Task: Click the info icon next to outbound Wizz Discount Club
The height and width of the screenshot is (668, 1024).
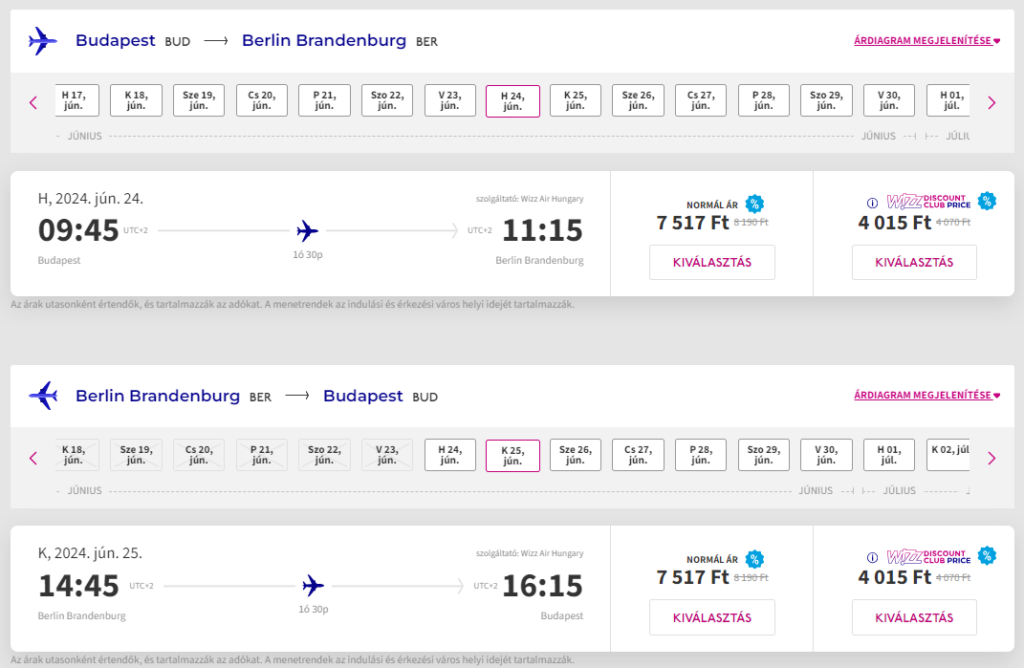Action: click(x=872, y=203)
